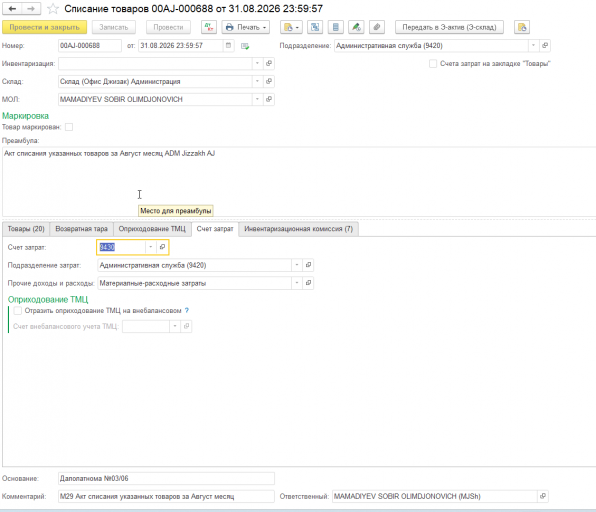This screenshot has width=596, height=512.
Task: Open the Склад field's open-form icon
Action: pyautogui.click(x=269, y=81)
